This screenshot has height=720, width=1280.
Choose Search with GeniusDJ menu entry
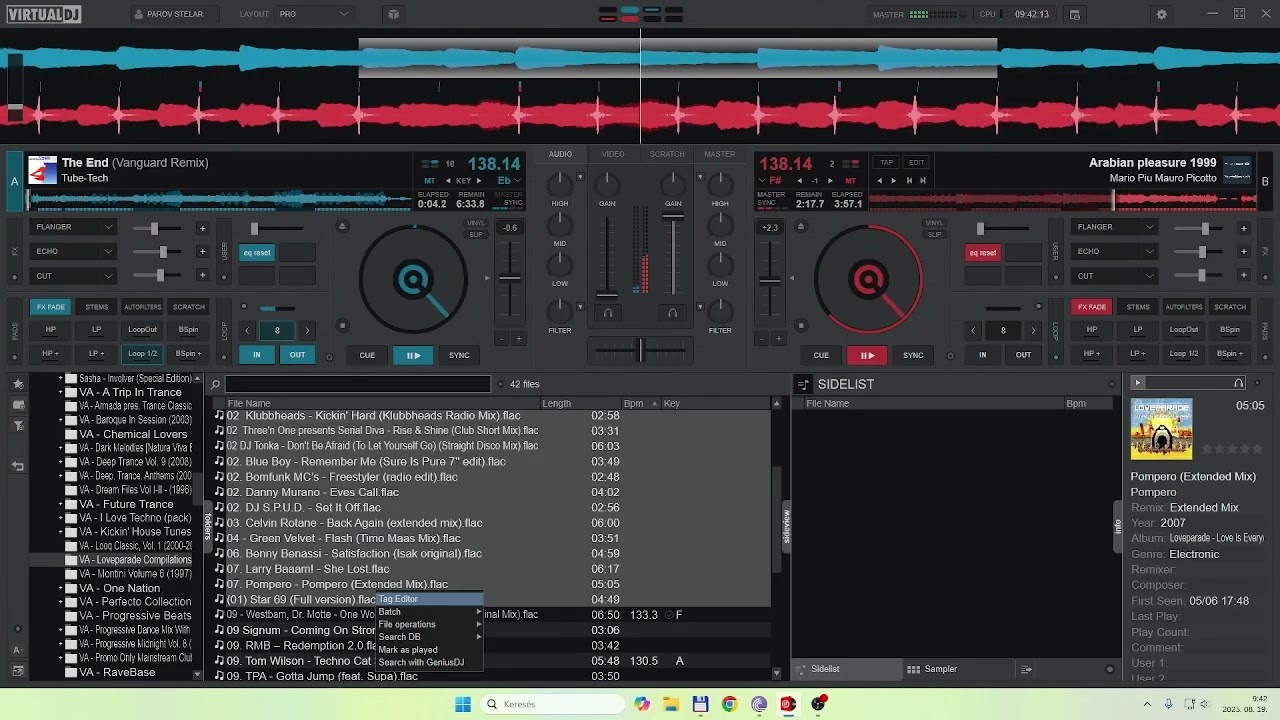430,662
